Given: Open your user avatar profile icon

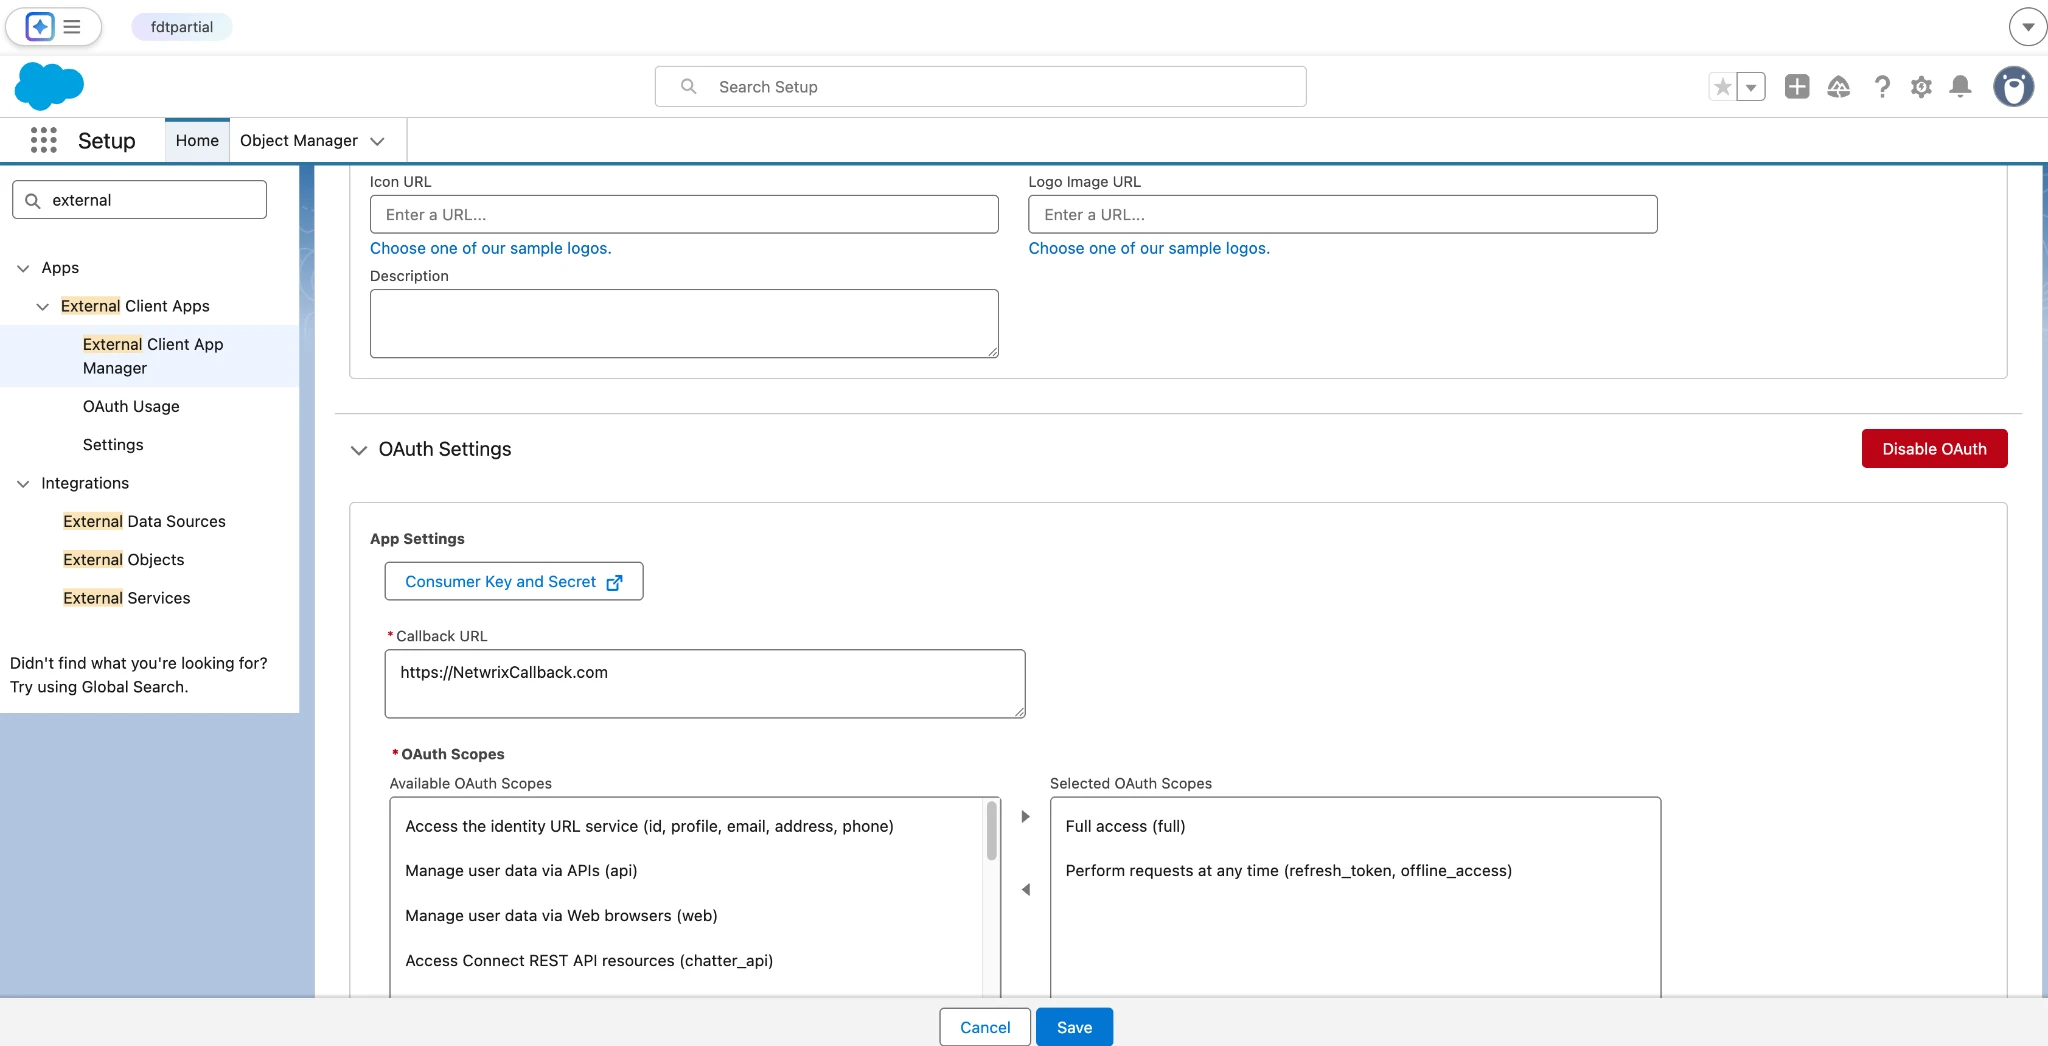Looking at the screenshot, I should (x=2012, y=87).
